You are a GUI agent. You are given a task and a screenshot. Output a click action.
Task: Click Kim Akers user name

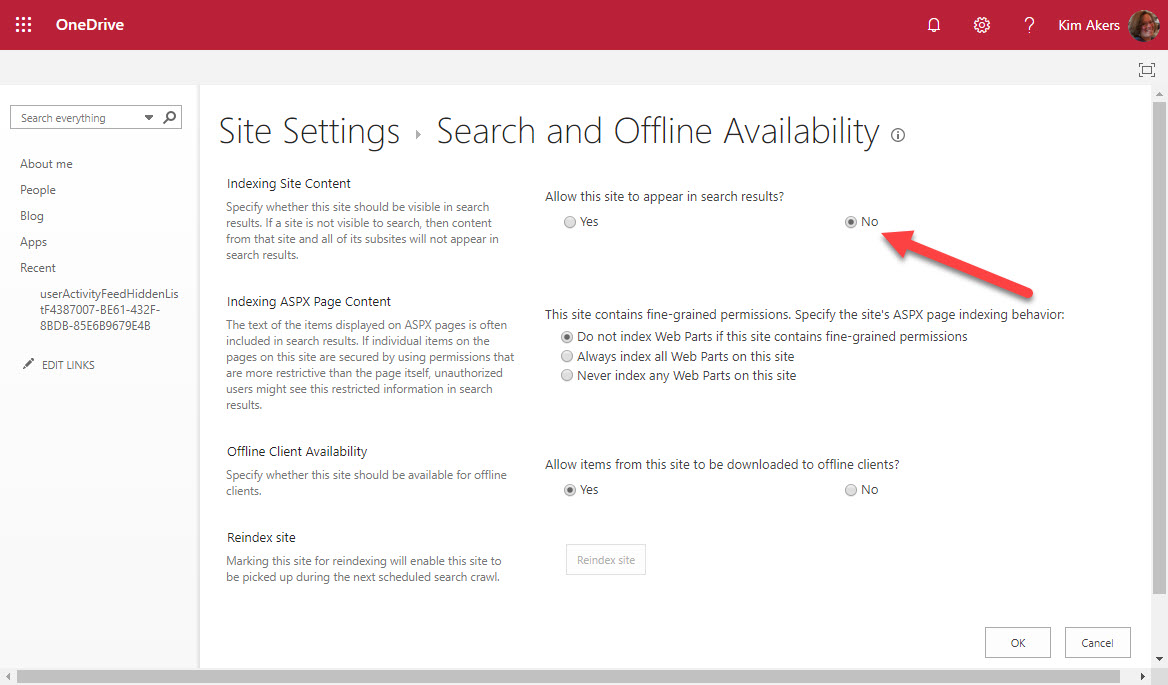1089,25
